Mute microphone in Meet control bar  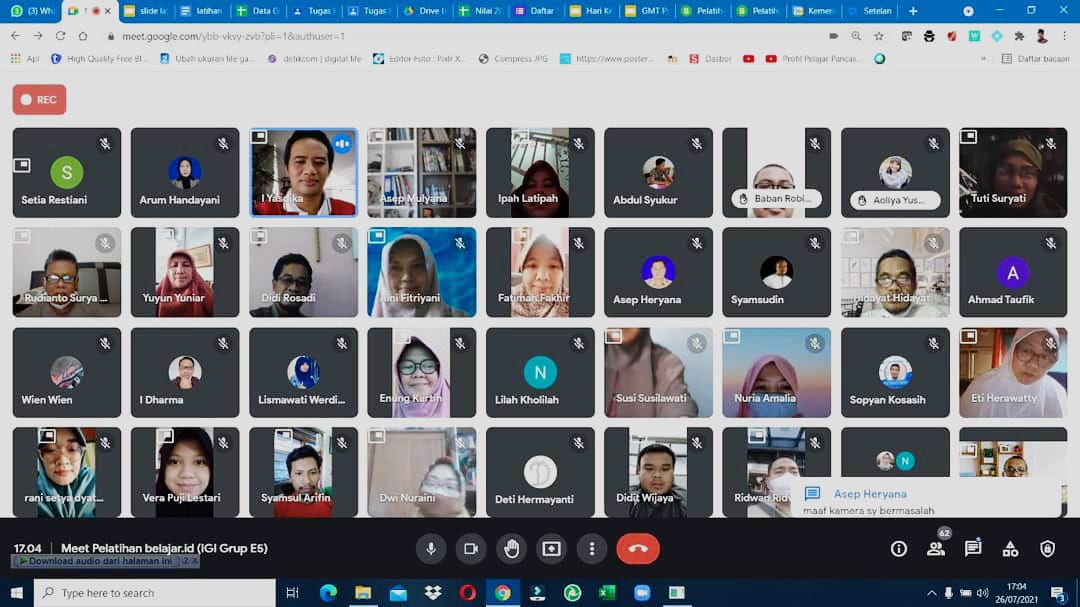[x=431, y=548]
